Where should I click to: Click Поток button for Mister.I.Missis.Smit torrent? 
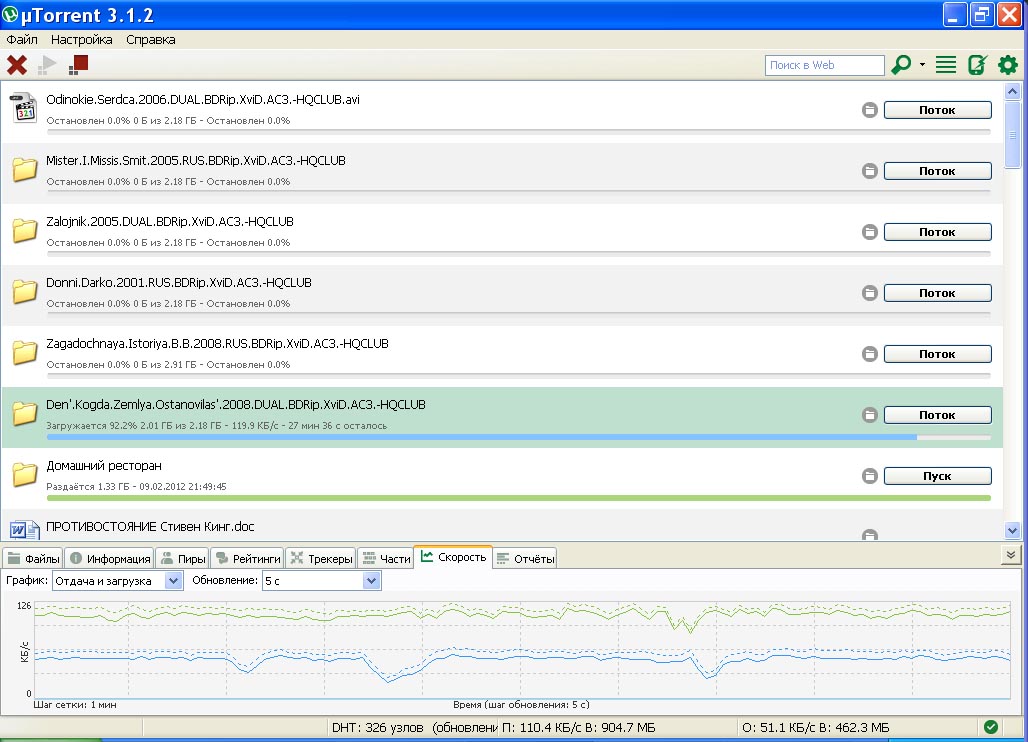pos(938,171)
